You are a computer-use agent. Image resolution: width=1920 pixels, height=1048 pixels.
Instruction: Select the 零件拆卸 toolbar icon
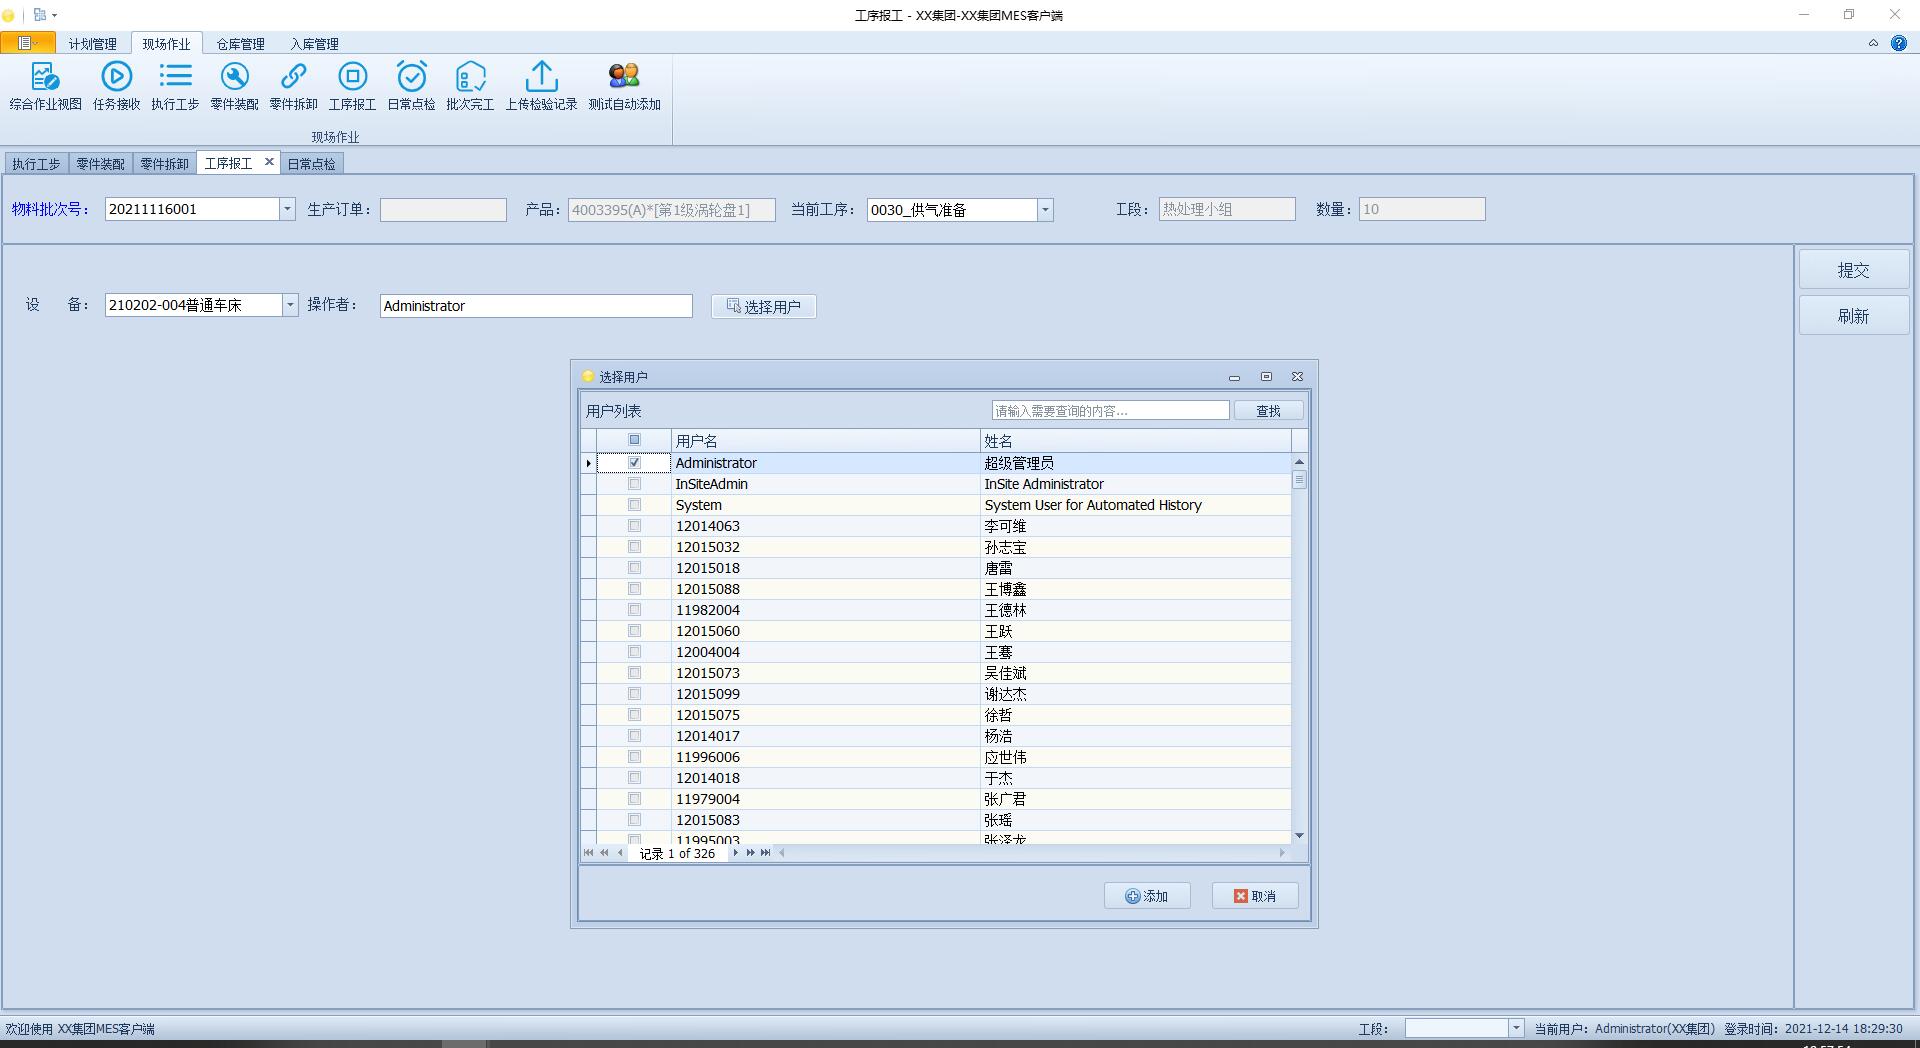point(293,85)
